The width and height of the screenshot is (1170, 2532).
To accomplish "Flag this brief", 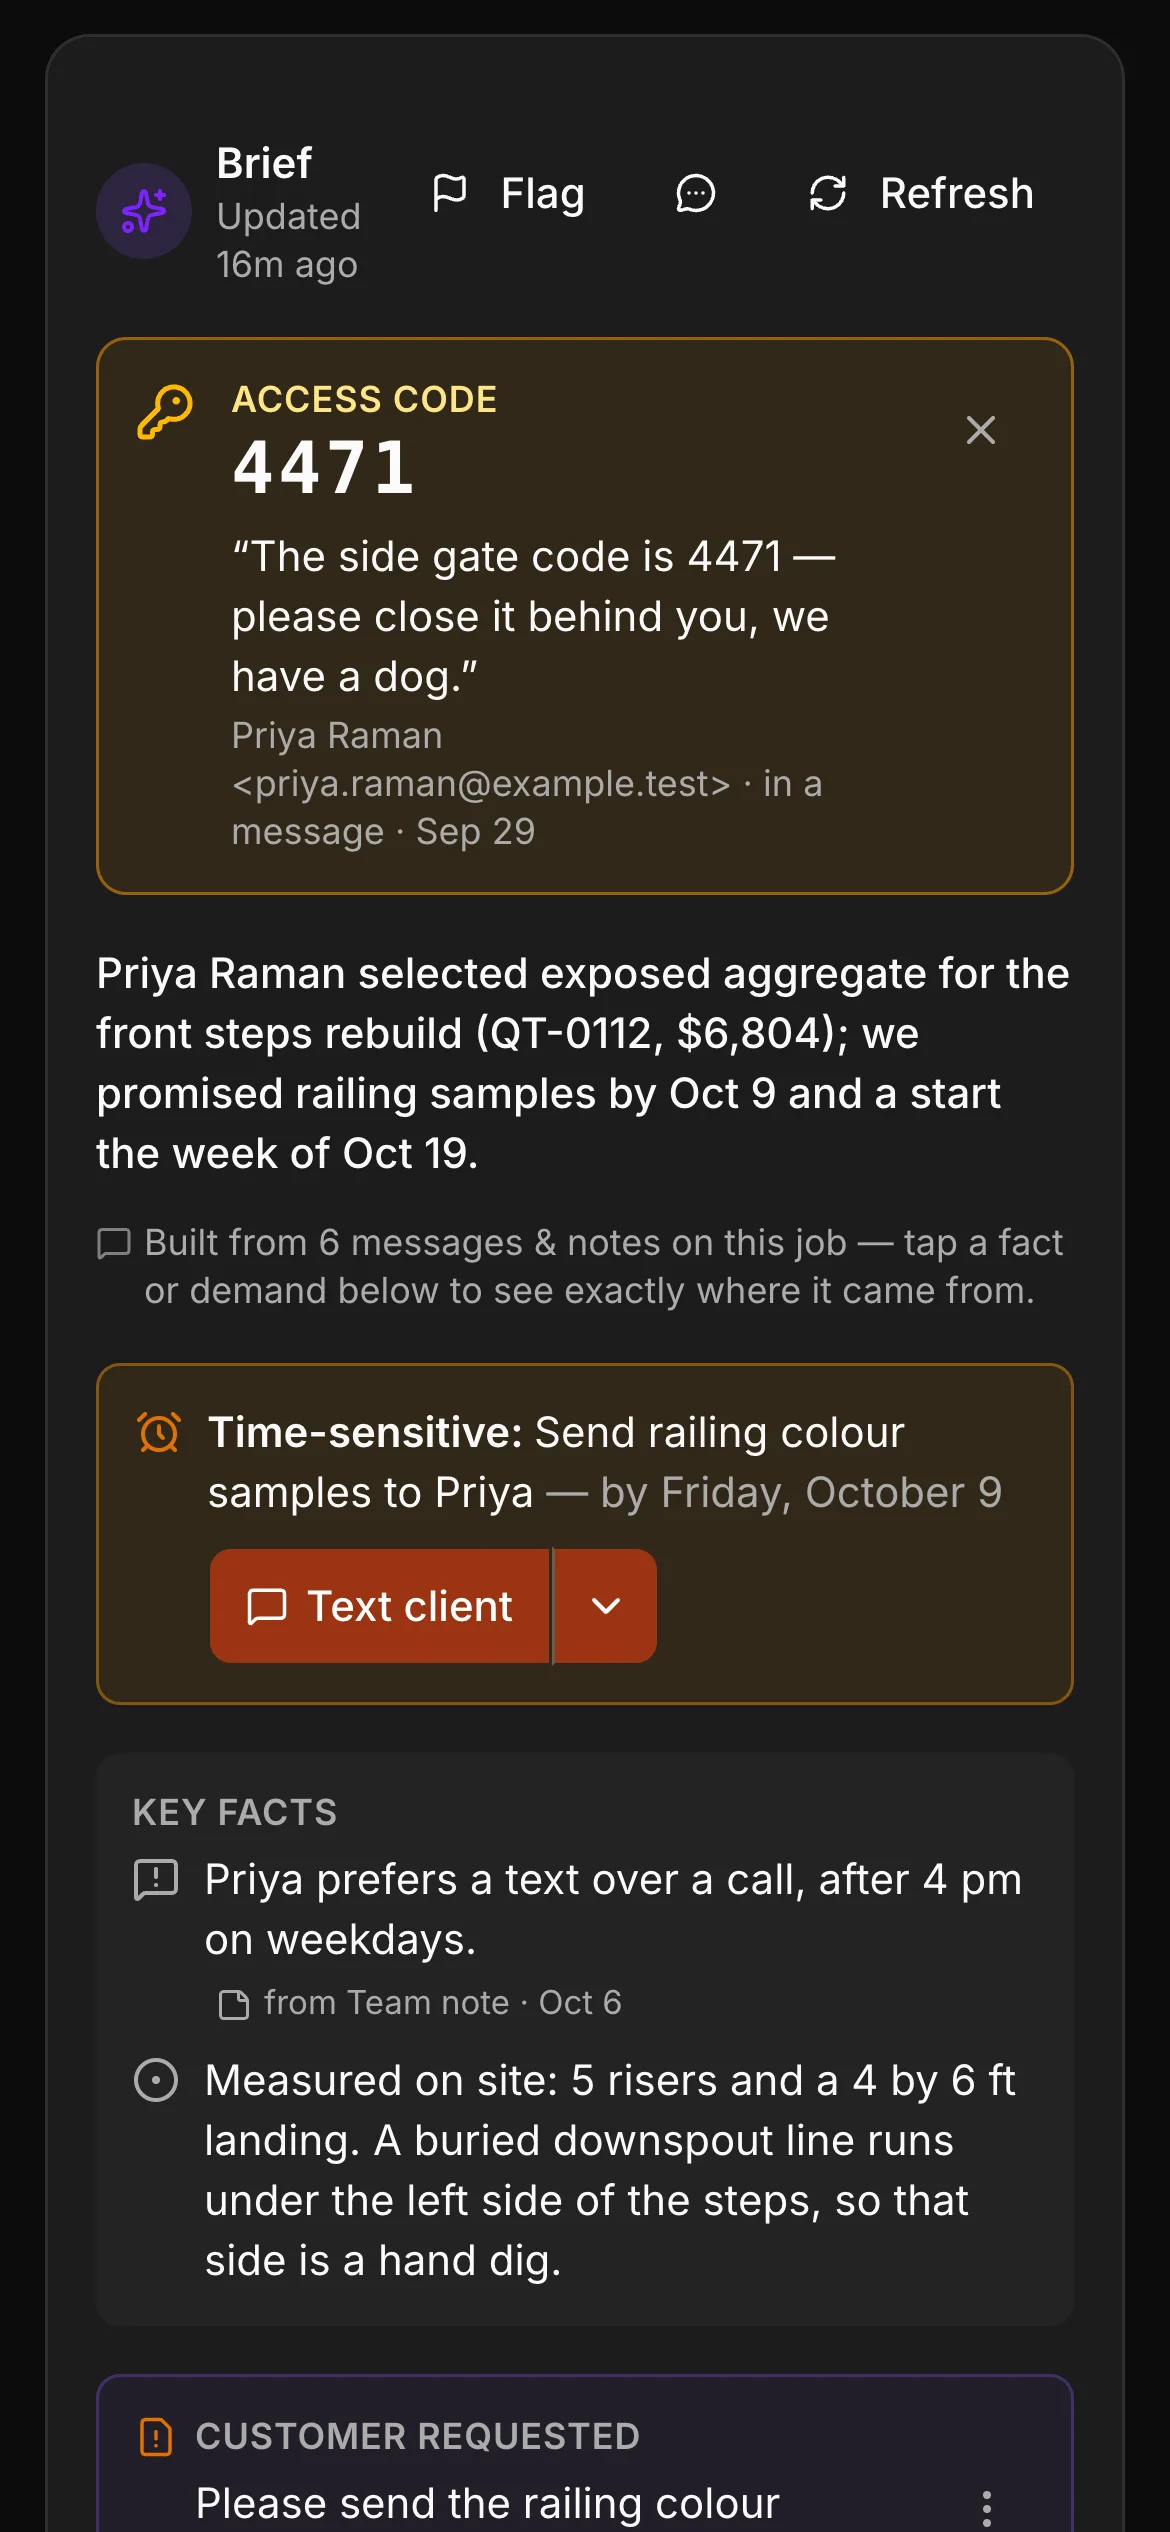I will [509, 193].
